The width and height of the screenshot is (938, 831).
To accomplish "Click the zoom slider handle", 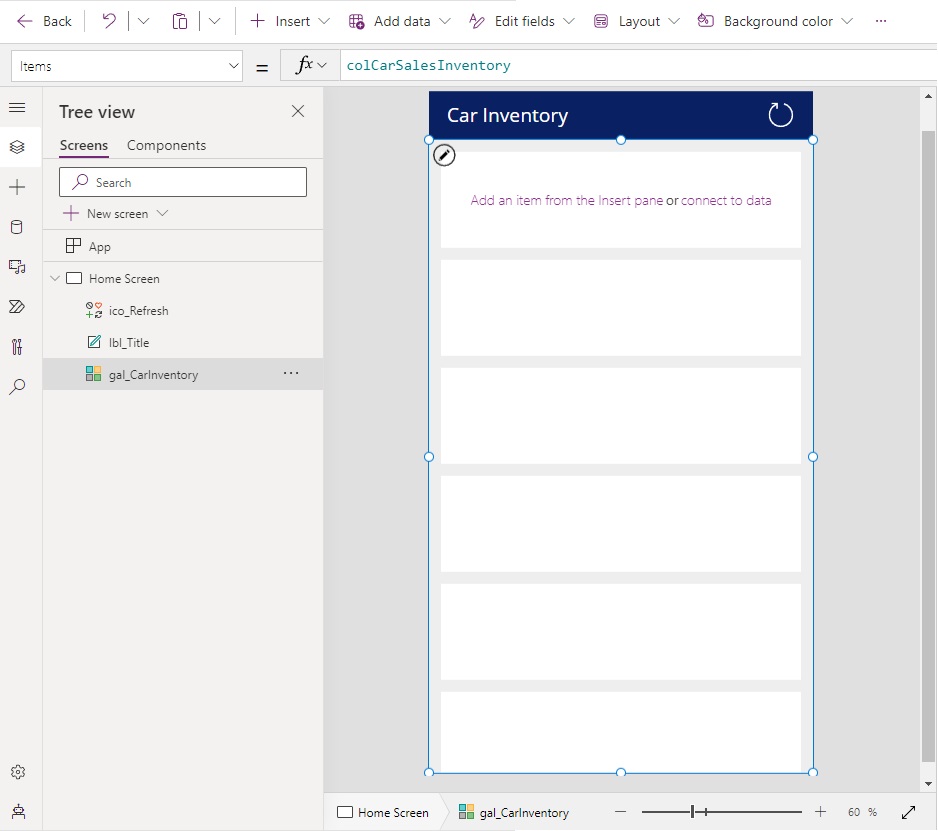I will (693, 812).
